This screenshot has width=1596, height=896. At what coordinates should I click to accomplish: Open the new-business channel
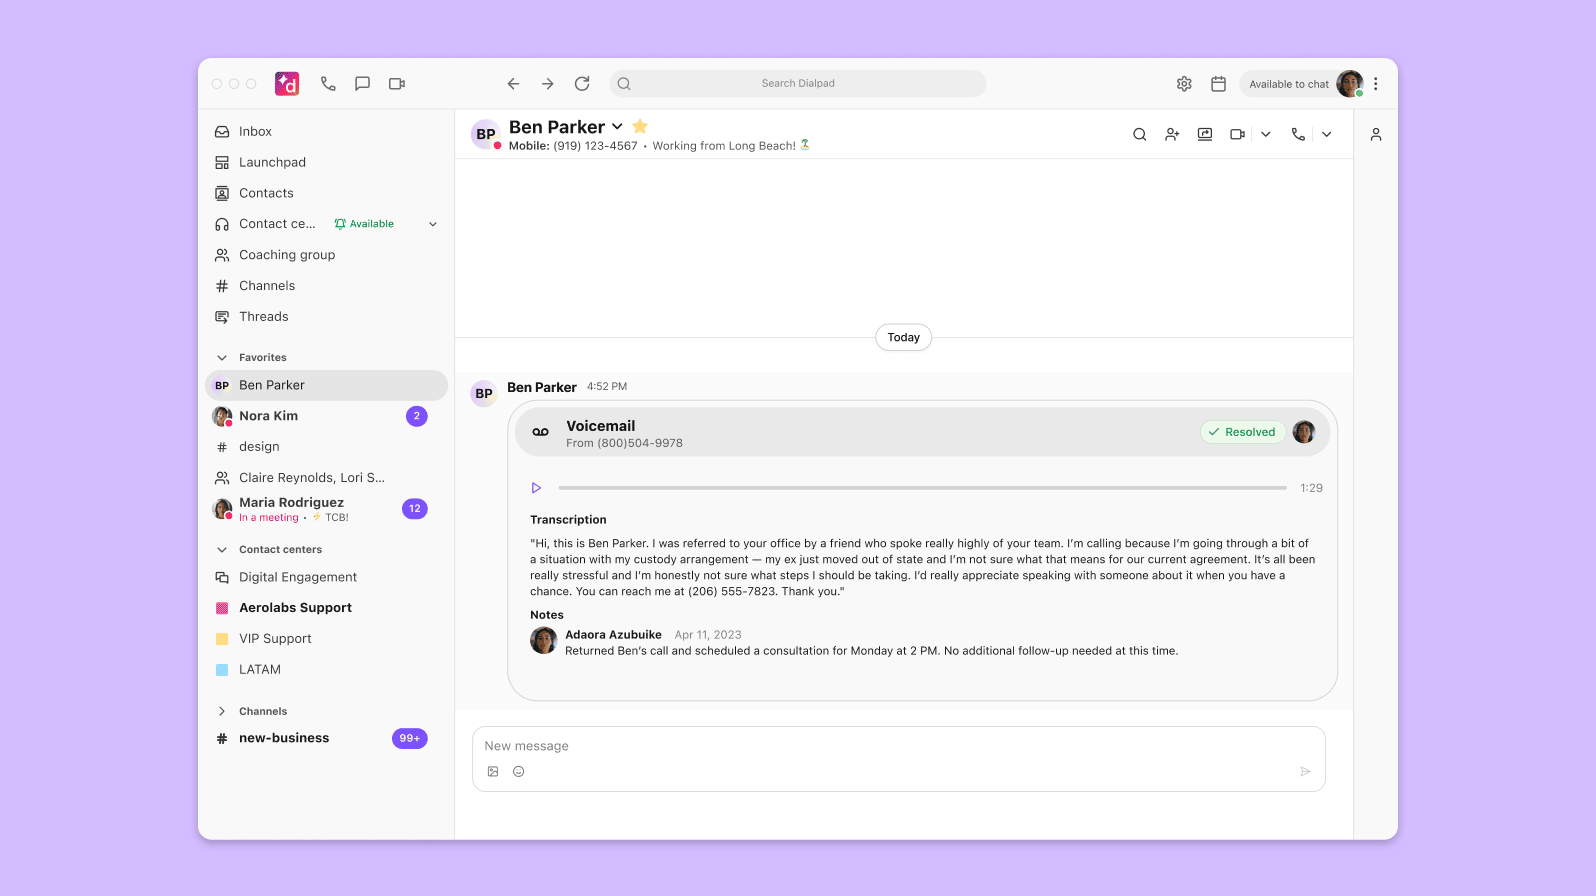(284, 738)
